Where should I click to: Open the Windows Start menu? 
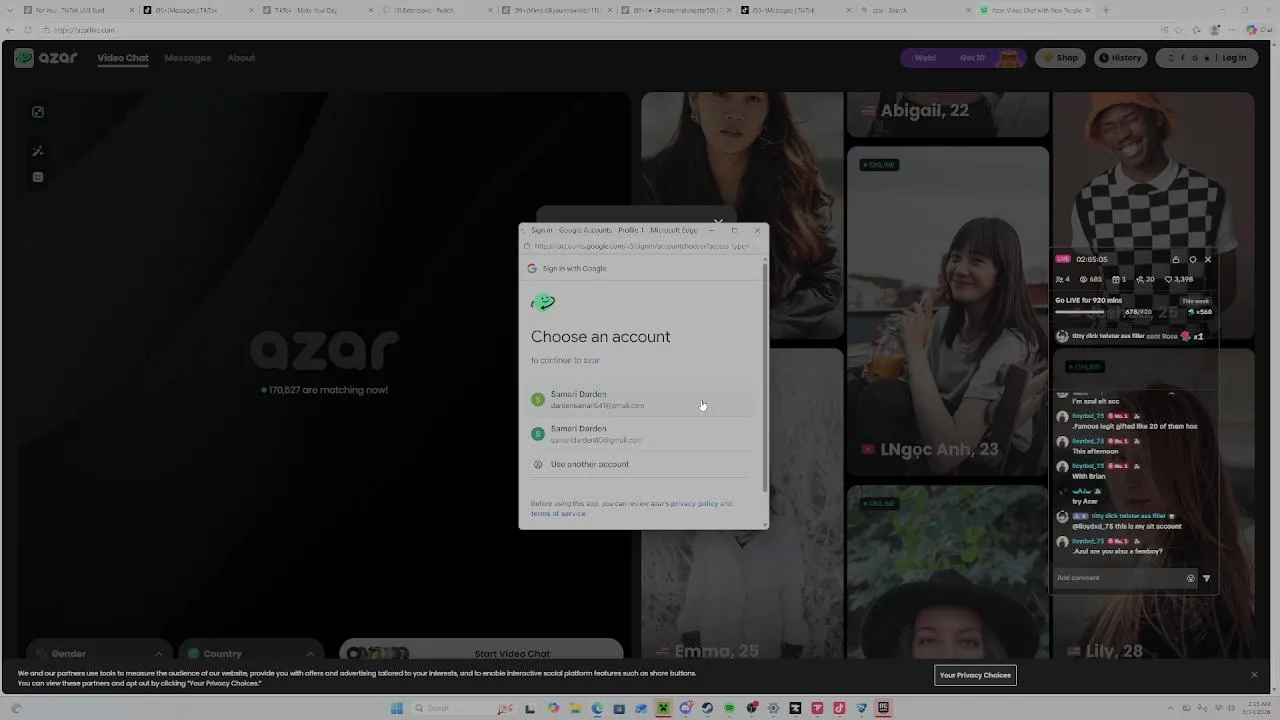coord(397,708)
